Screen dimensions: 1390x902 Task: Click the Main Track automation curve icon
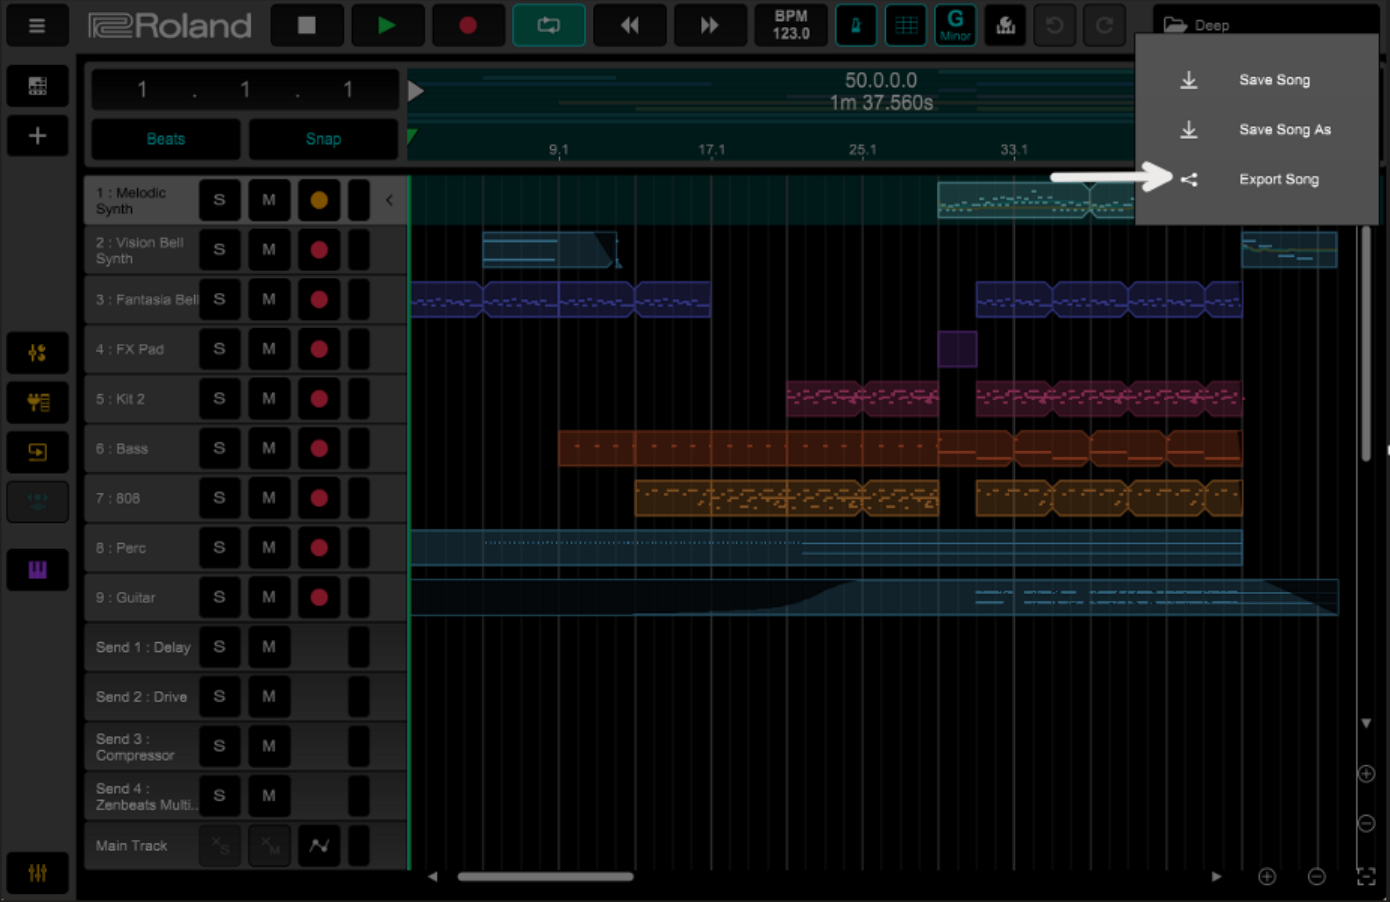point(319,846)
